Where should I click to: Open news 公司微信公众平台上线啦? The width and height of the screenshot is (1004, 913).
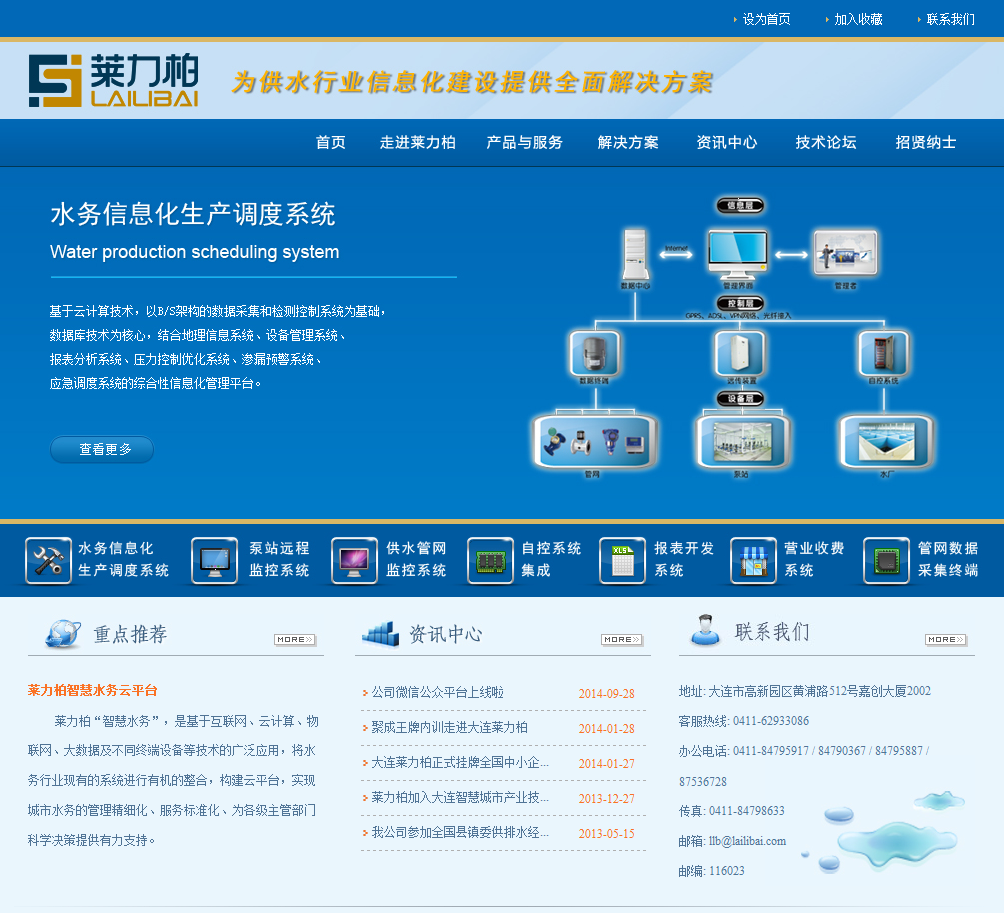coord(437,692)
